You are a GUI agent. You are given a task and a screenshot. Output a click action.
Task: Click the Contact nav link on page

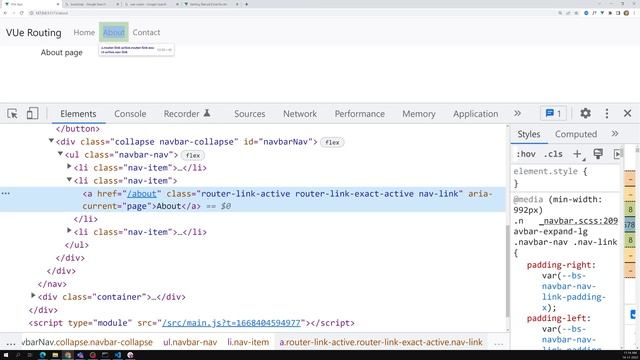(x=146, y=32)
